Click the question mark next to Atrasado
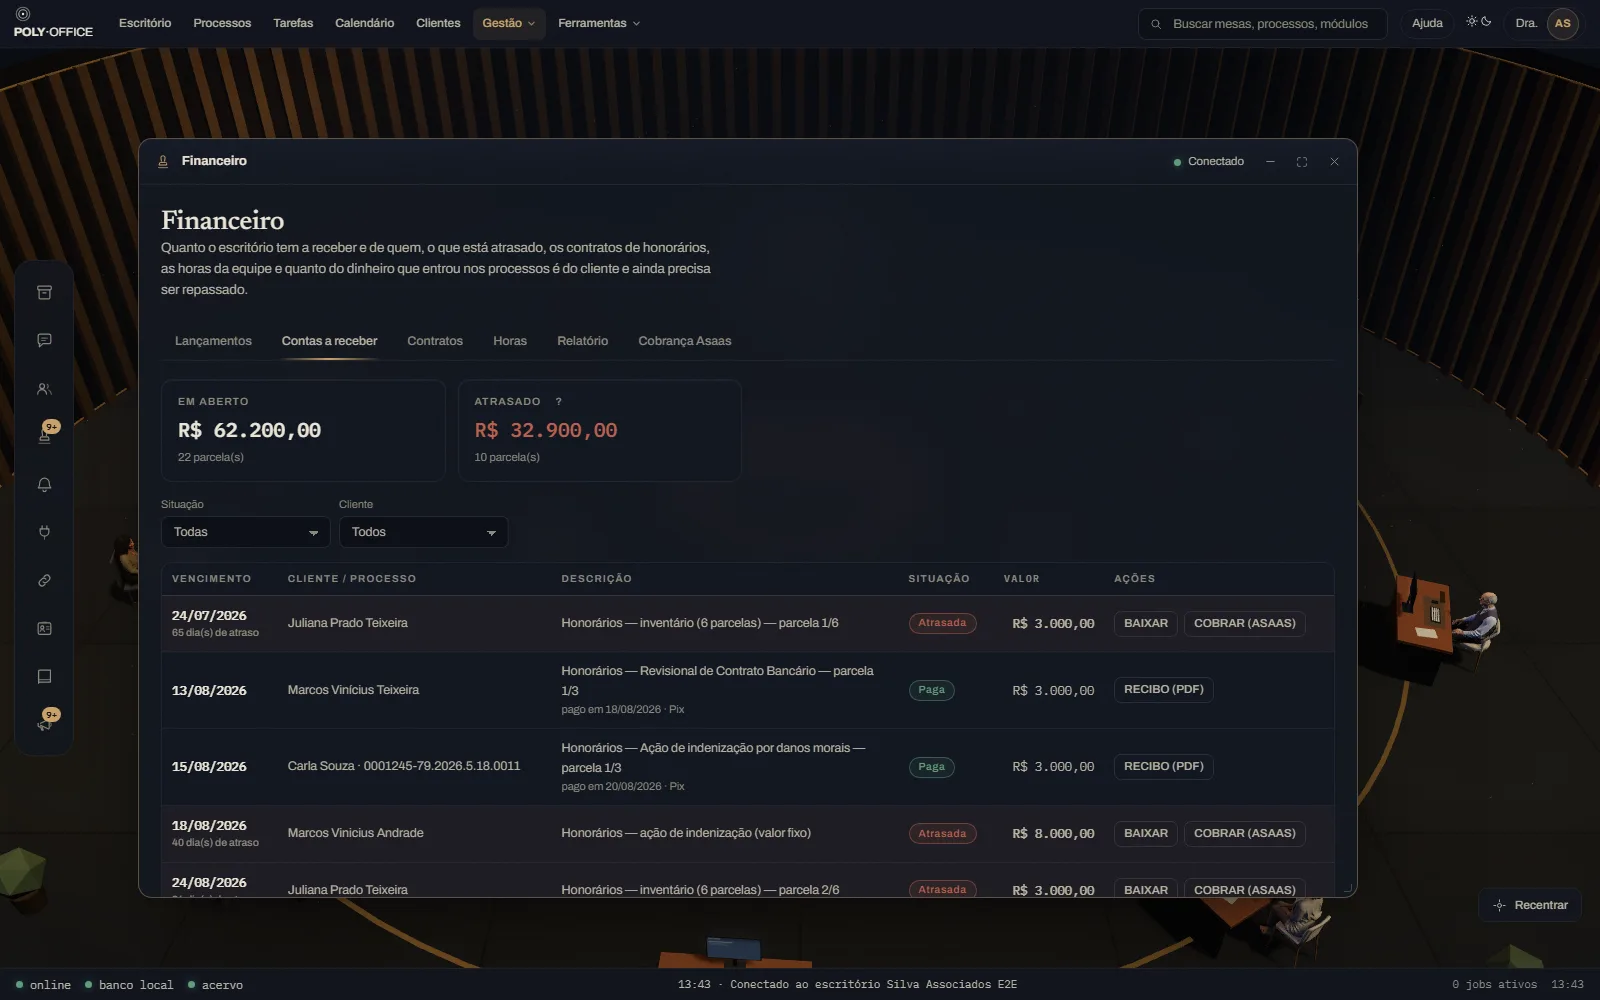The height and width of the screenshot is (1000, 1600). tap(558, 401)
